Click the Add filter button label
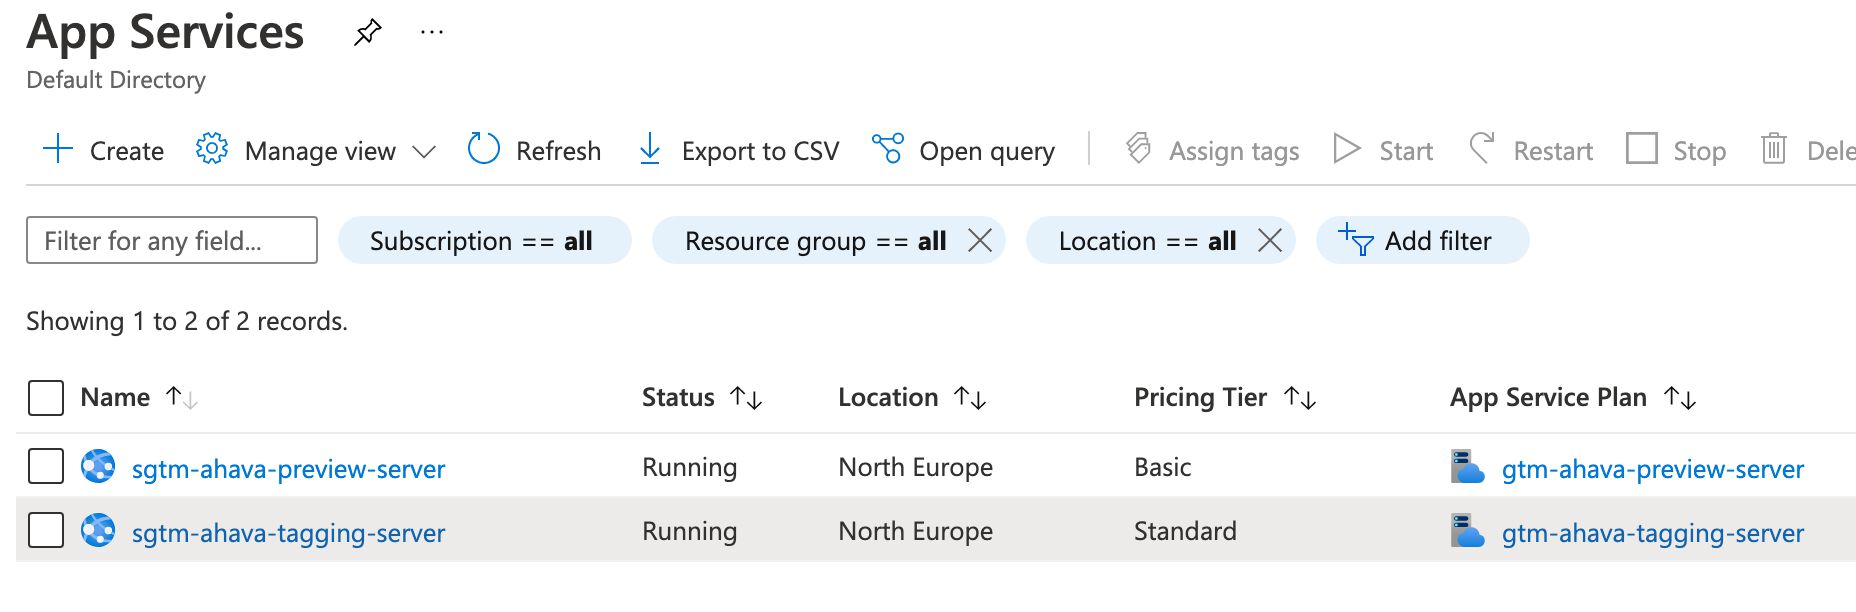The width and height of the screenshot is (1856, 612). (1438, 241)
